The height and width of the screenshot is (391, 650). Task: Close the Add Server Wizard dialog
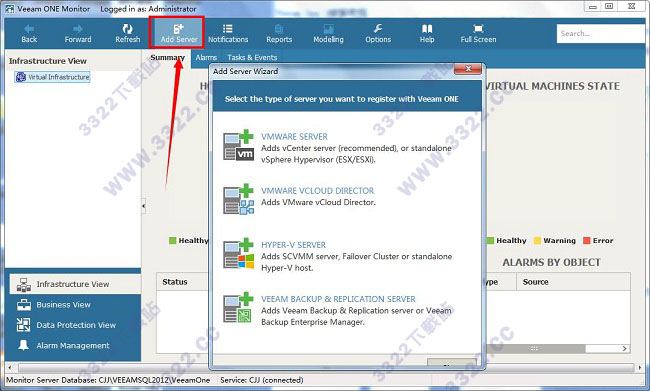[468, 69]
